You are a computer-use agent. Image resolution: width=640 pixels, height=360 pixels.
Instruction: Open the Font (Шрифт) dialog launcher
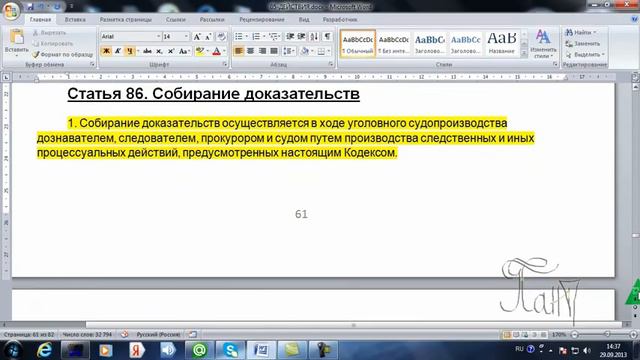click(224, 64)
